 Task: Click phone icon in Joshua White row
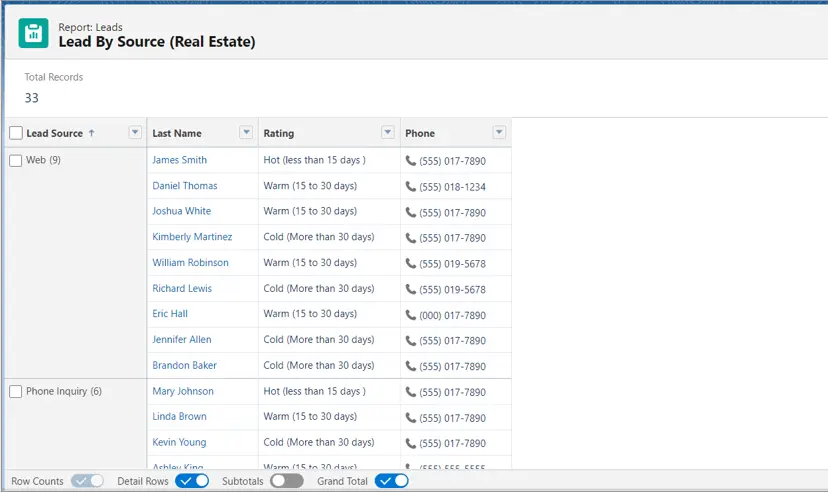pos(410,212)
